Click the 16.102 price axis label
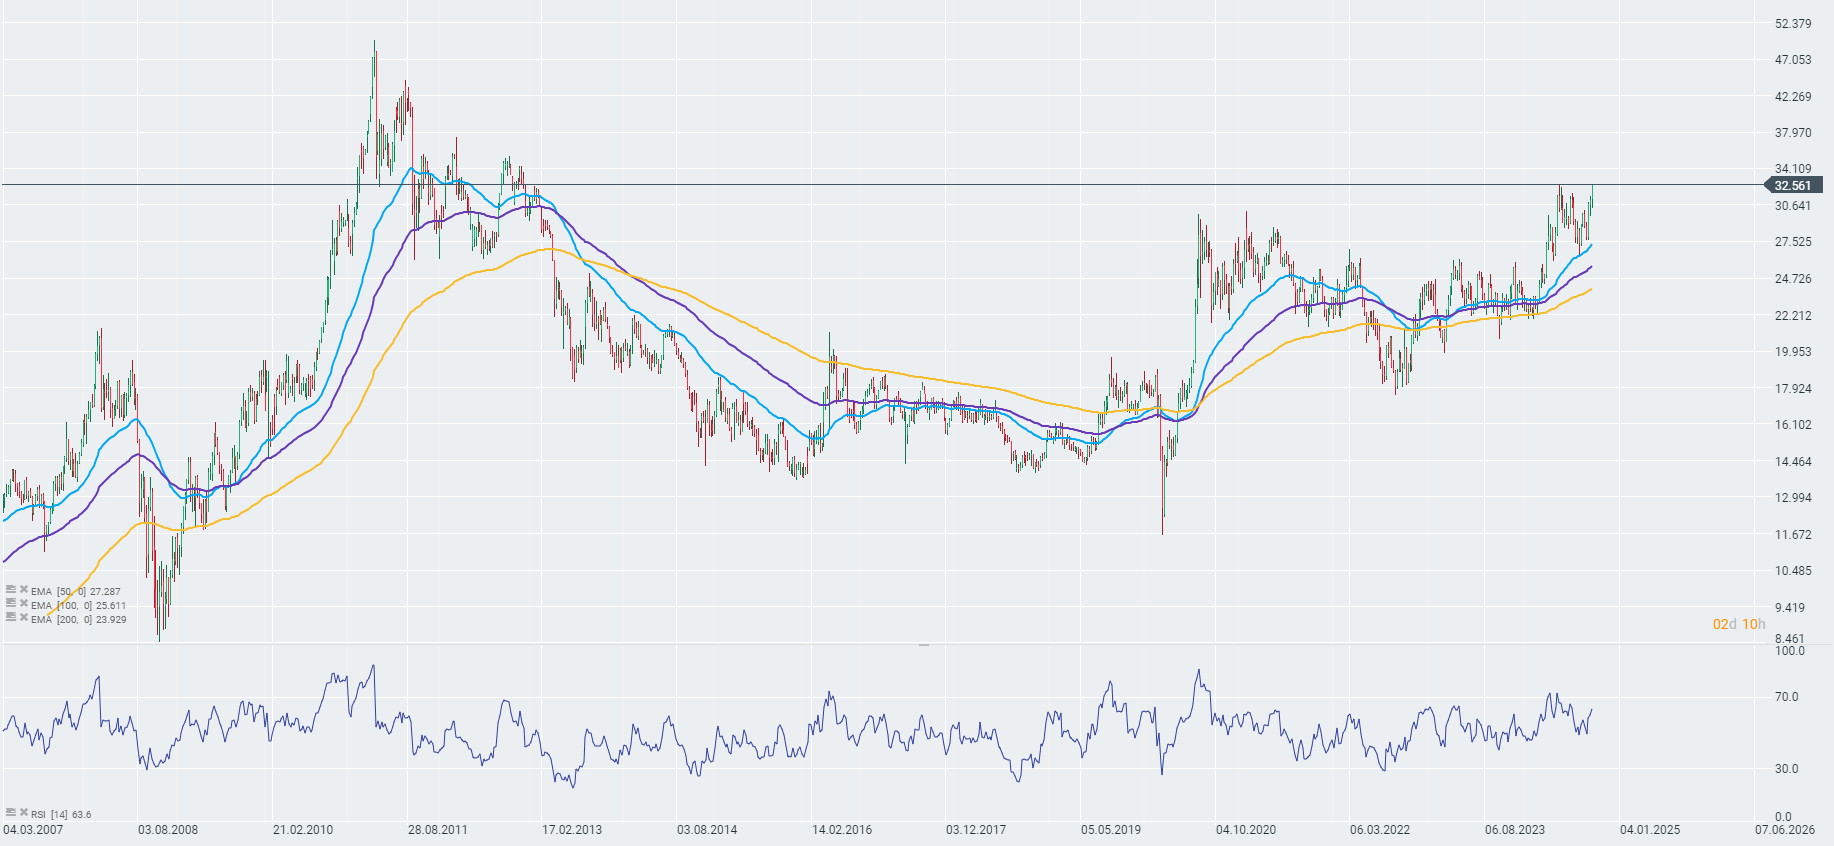This screenshot has width=1834, height=846. [x=1793, y=425]
